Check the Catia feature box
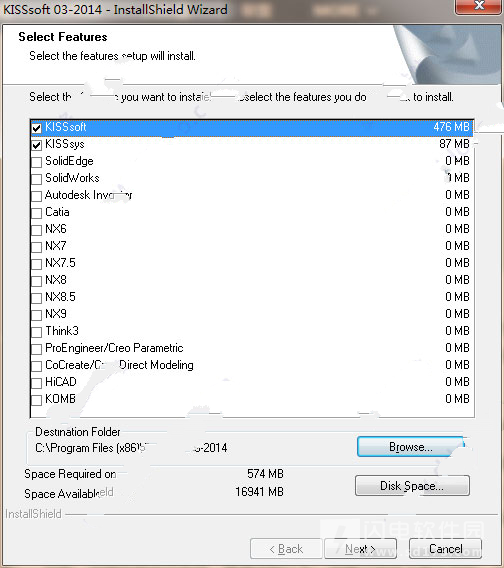 tap(36, 213)
